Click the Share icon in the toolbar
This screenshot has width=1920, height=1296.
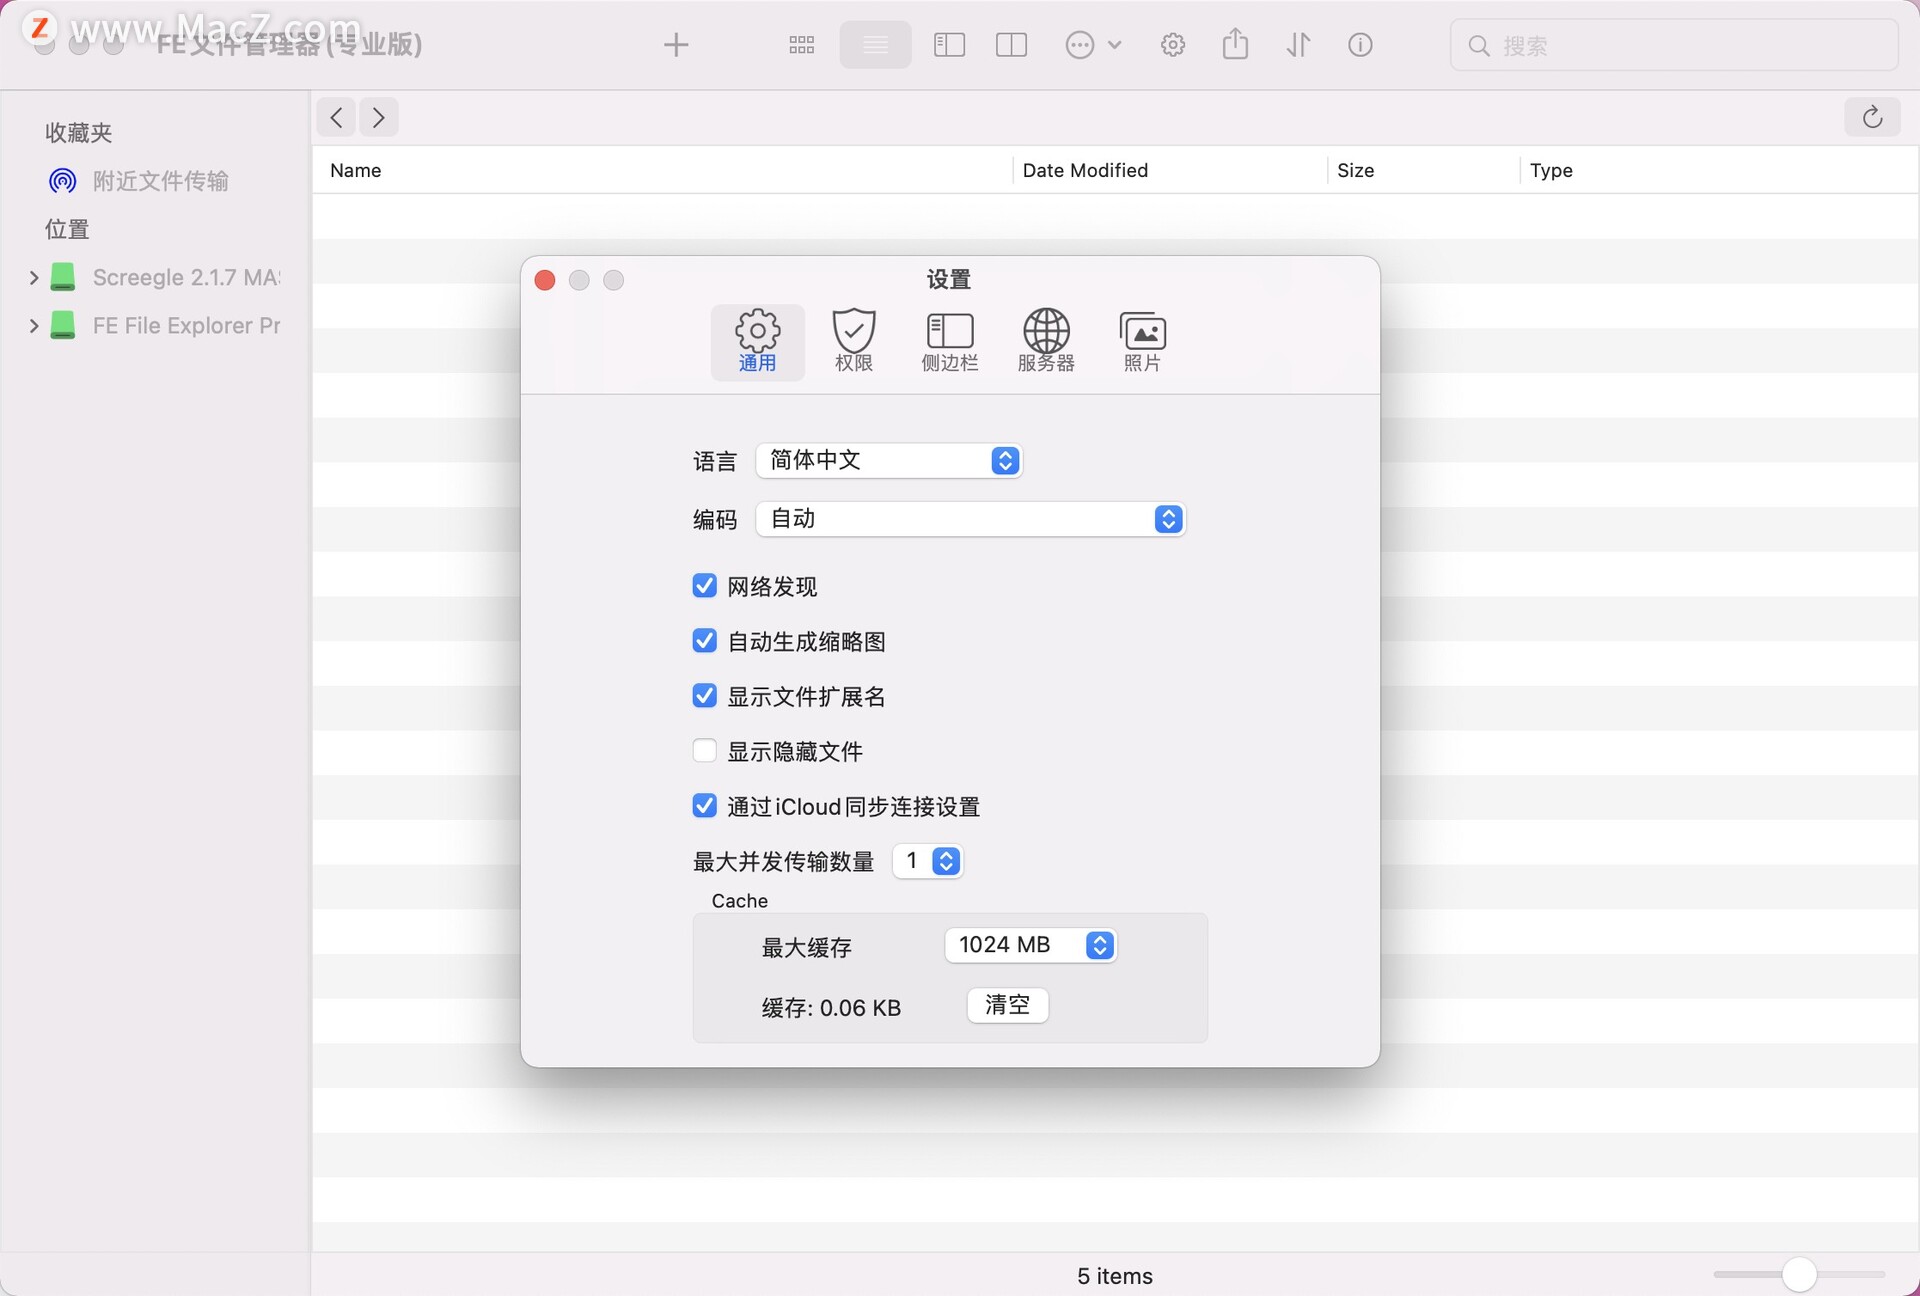1236,44
